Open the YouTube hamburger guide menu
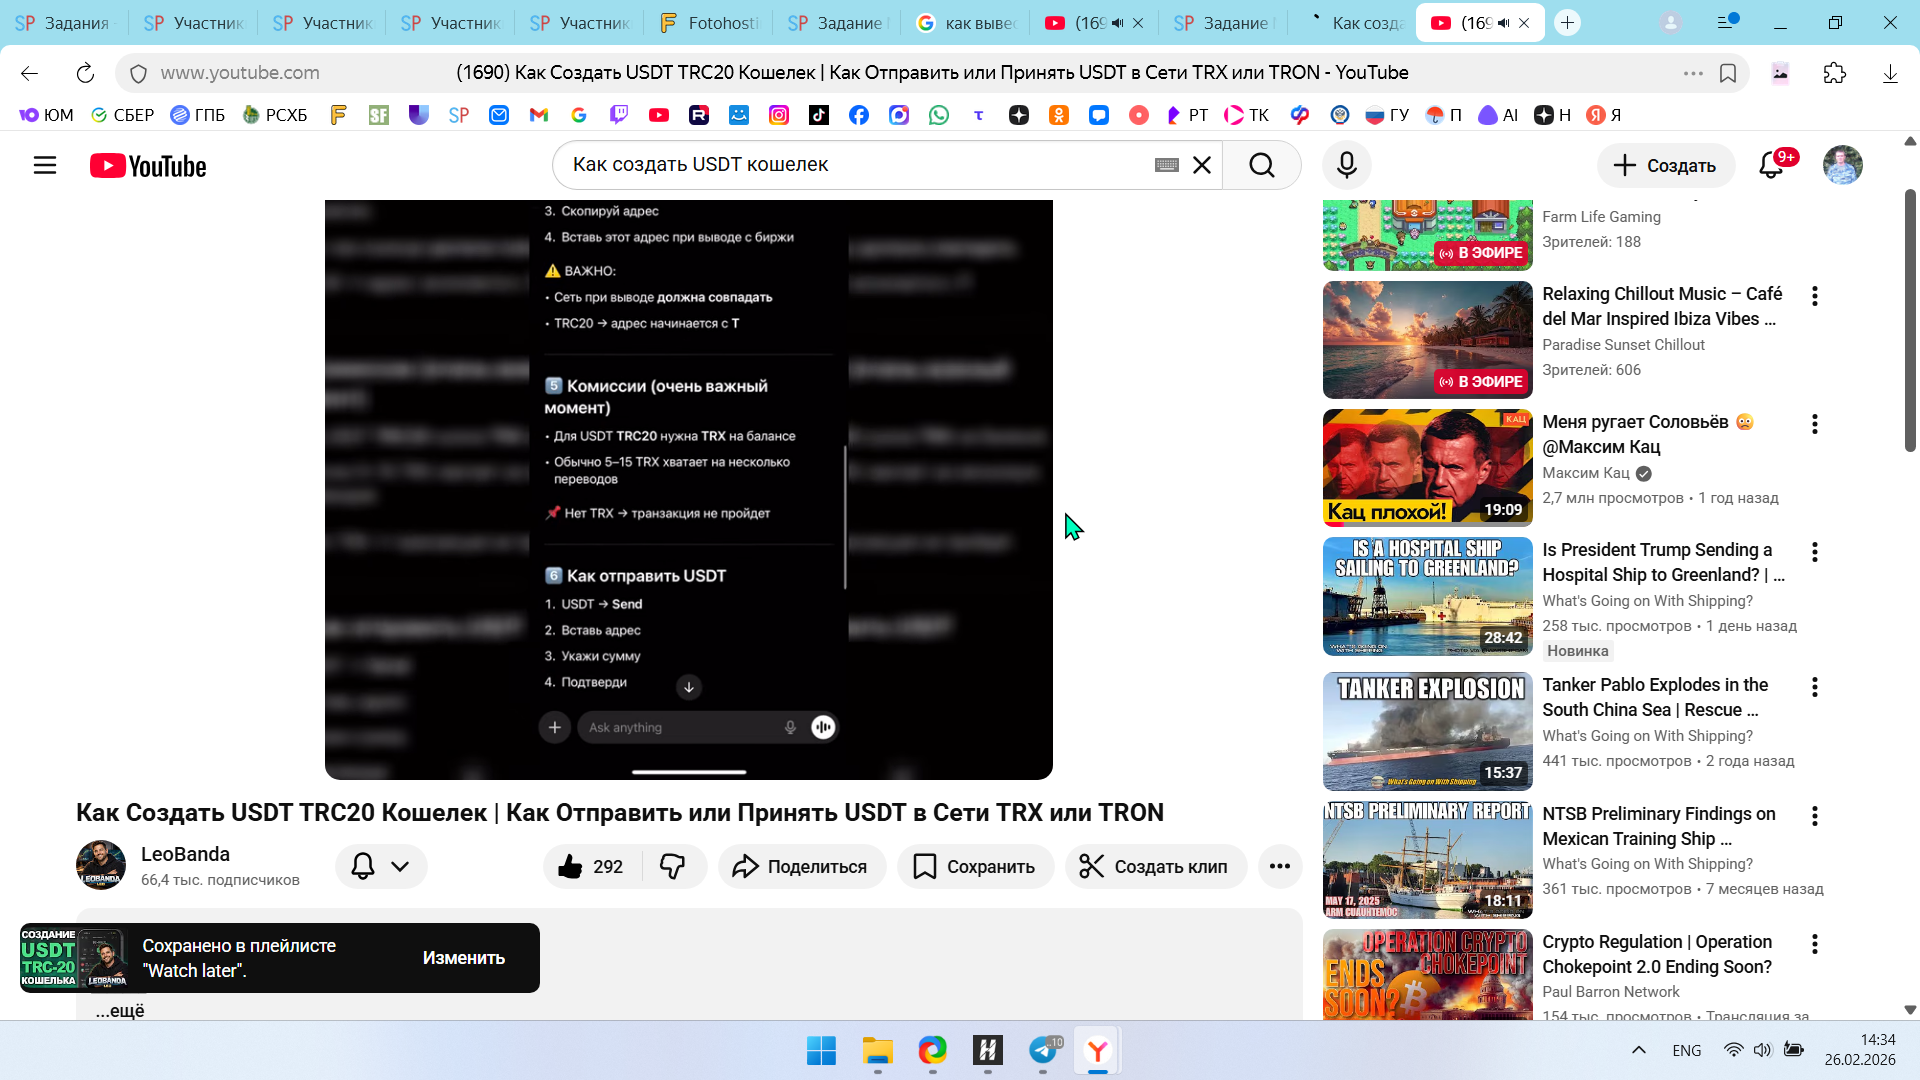This screenshot has width=1920, height=1080. pyautogui.click(x=45, y=165)
